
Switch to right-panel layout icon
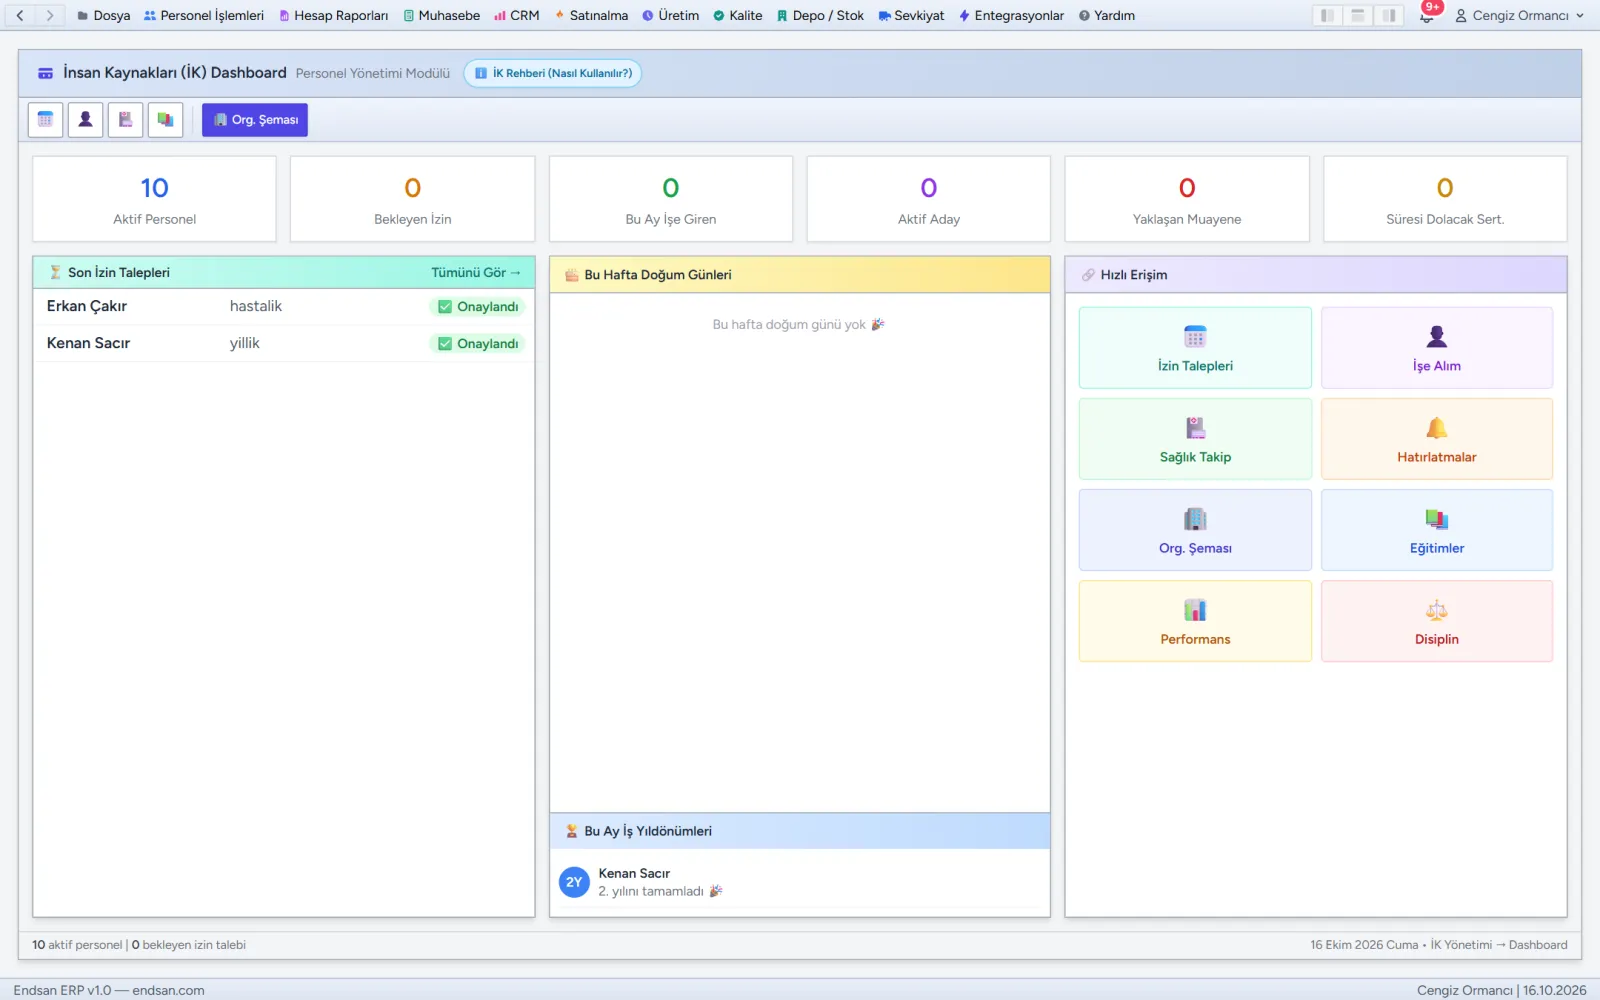pyautogui.click(x=1389, y=15)
